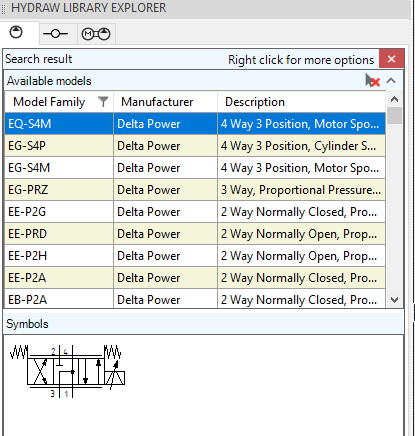Close the search result panel

[391, 59]
